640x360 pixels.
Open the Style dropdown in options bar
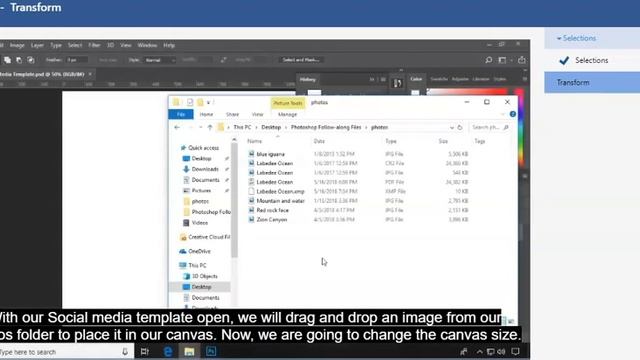(160, 60)
